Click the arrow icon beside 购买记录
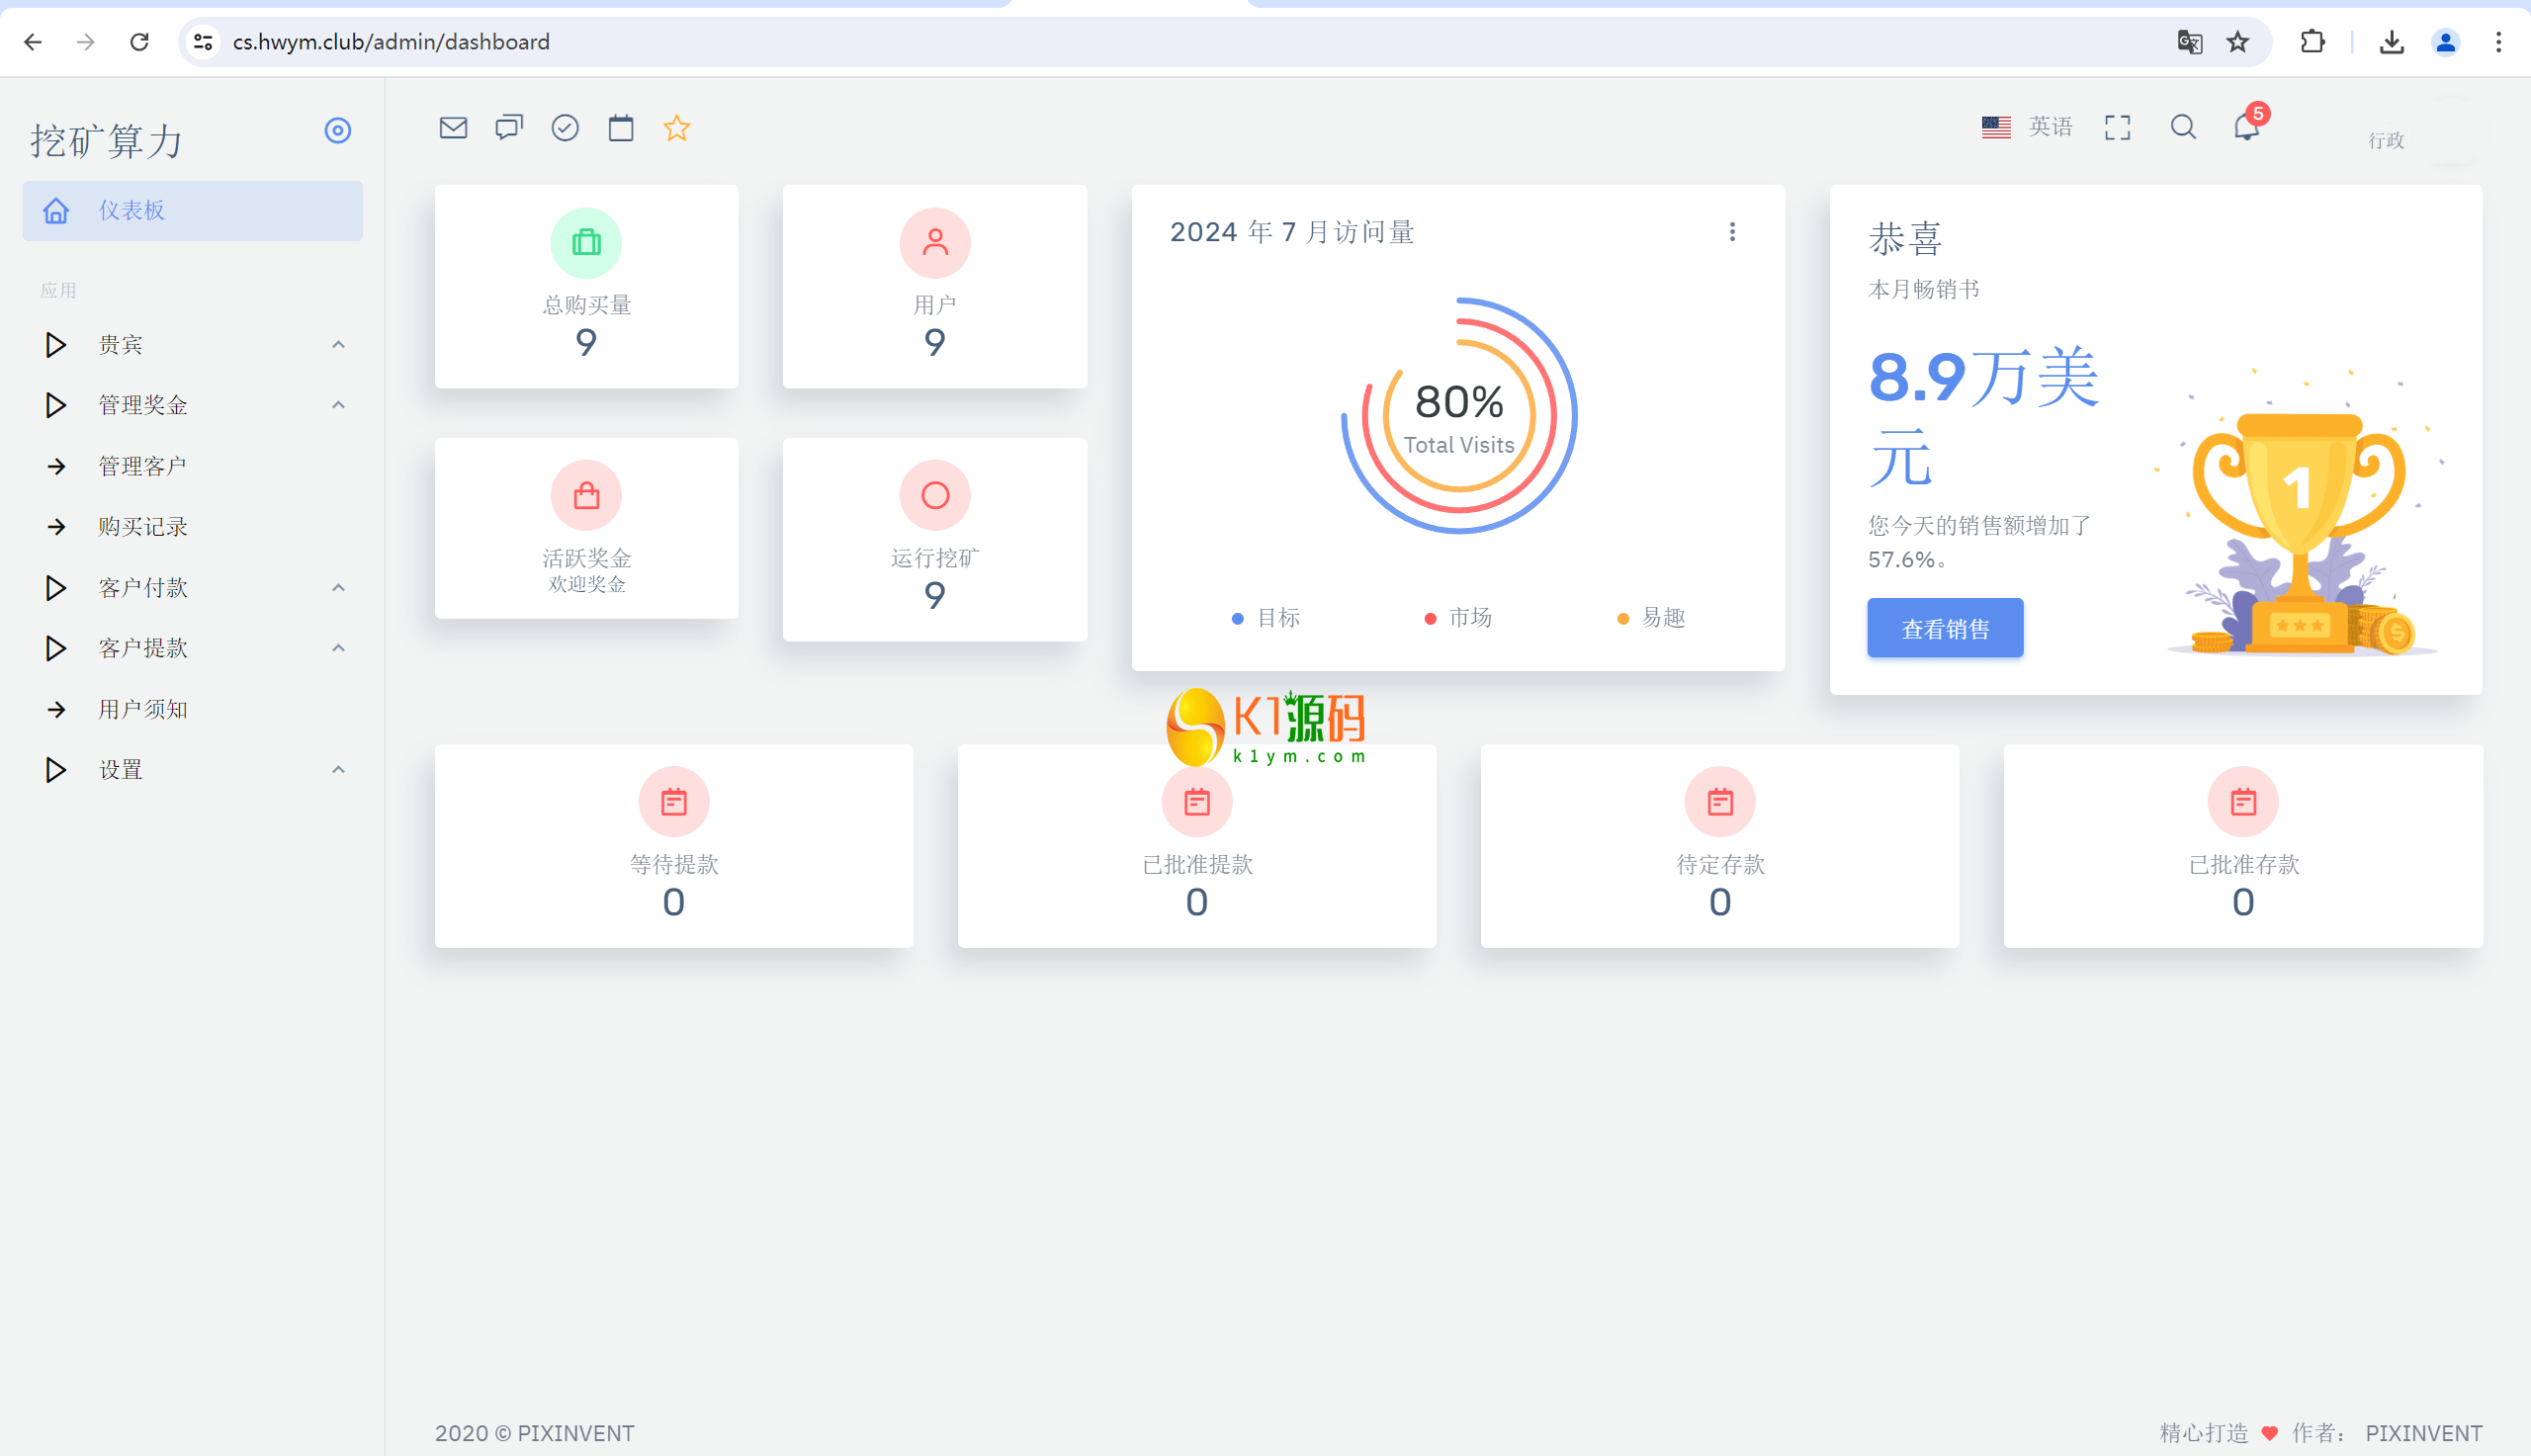This screenshot has height=1456, width=2531. pyautogui.click(x=57, y=527)
